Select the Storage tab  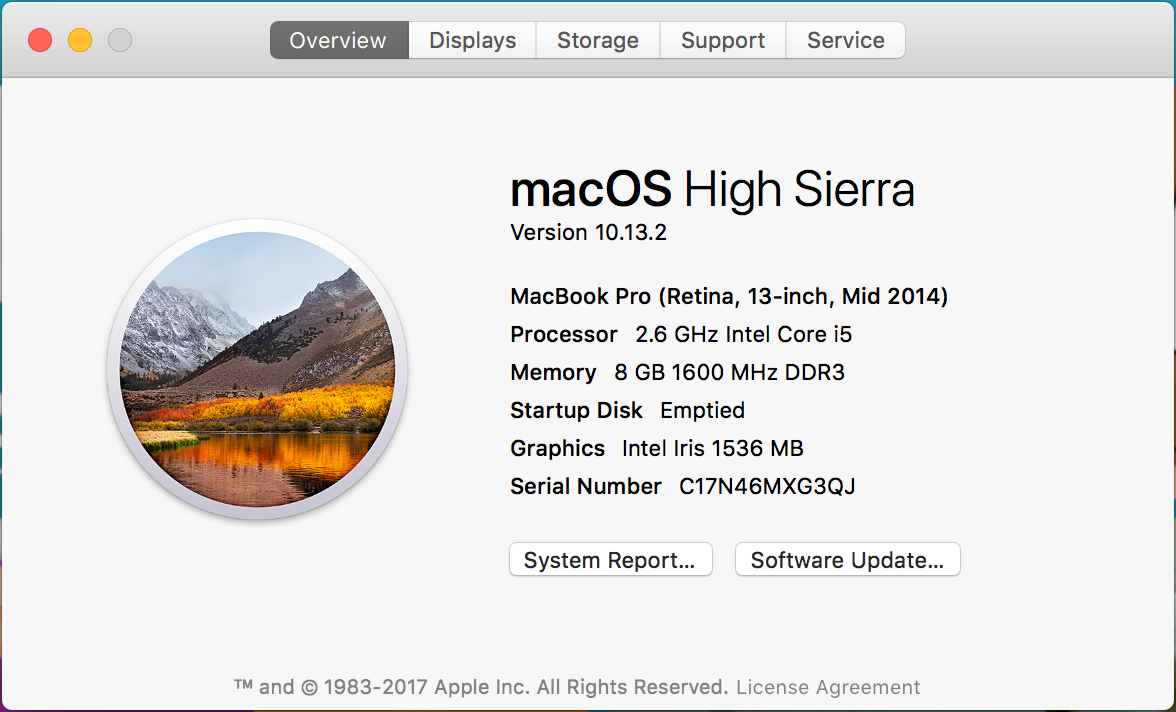[x=598, y=40]
